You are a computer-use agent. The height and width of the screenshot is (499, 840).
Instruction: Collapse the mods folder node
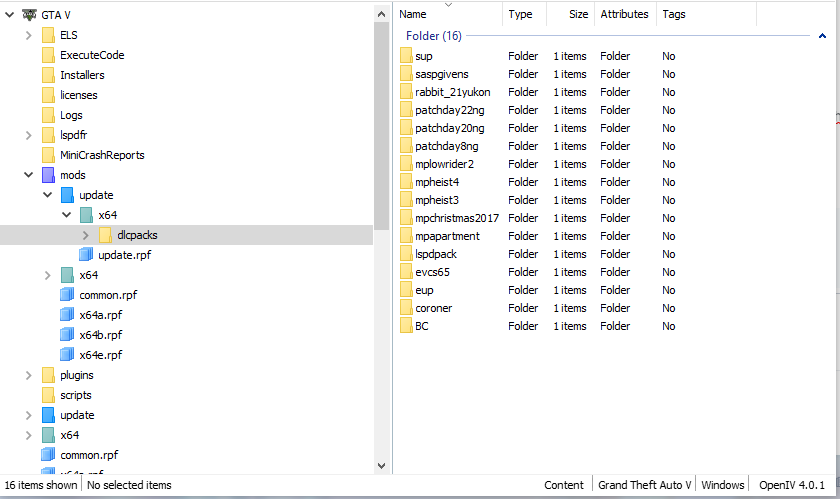[29, 175]
